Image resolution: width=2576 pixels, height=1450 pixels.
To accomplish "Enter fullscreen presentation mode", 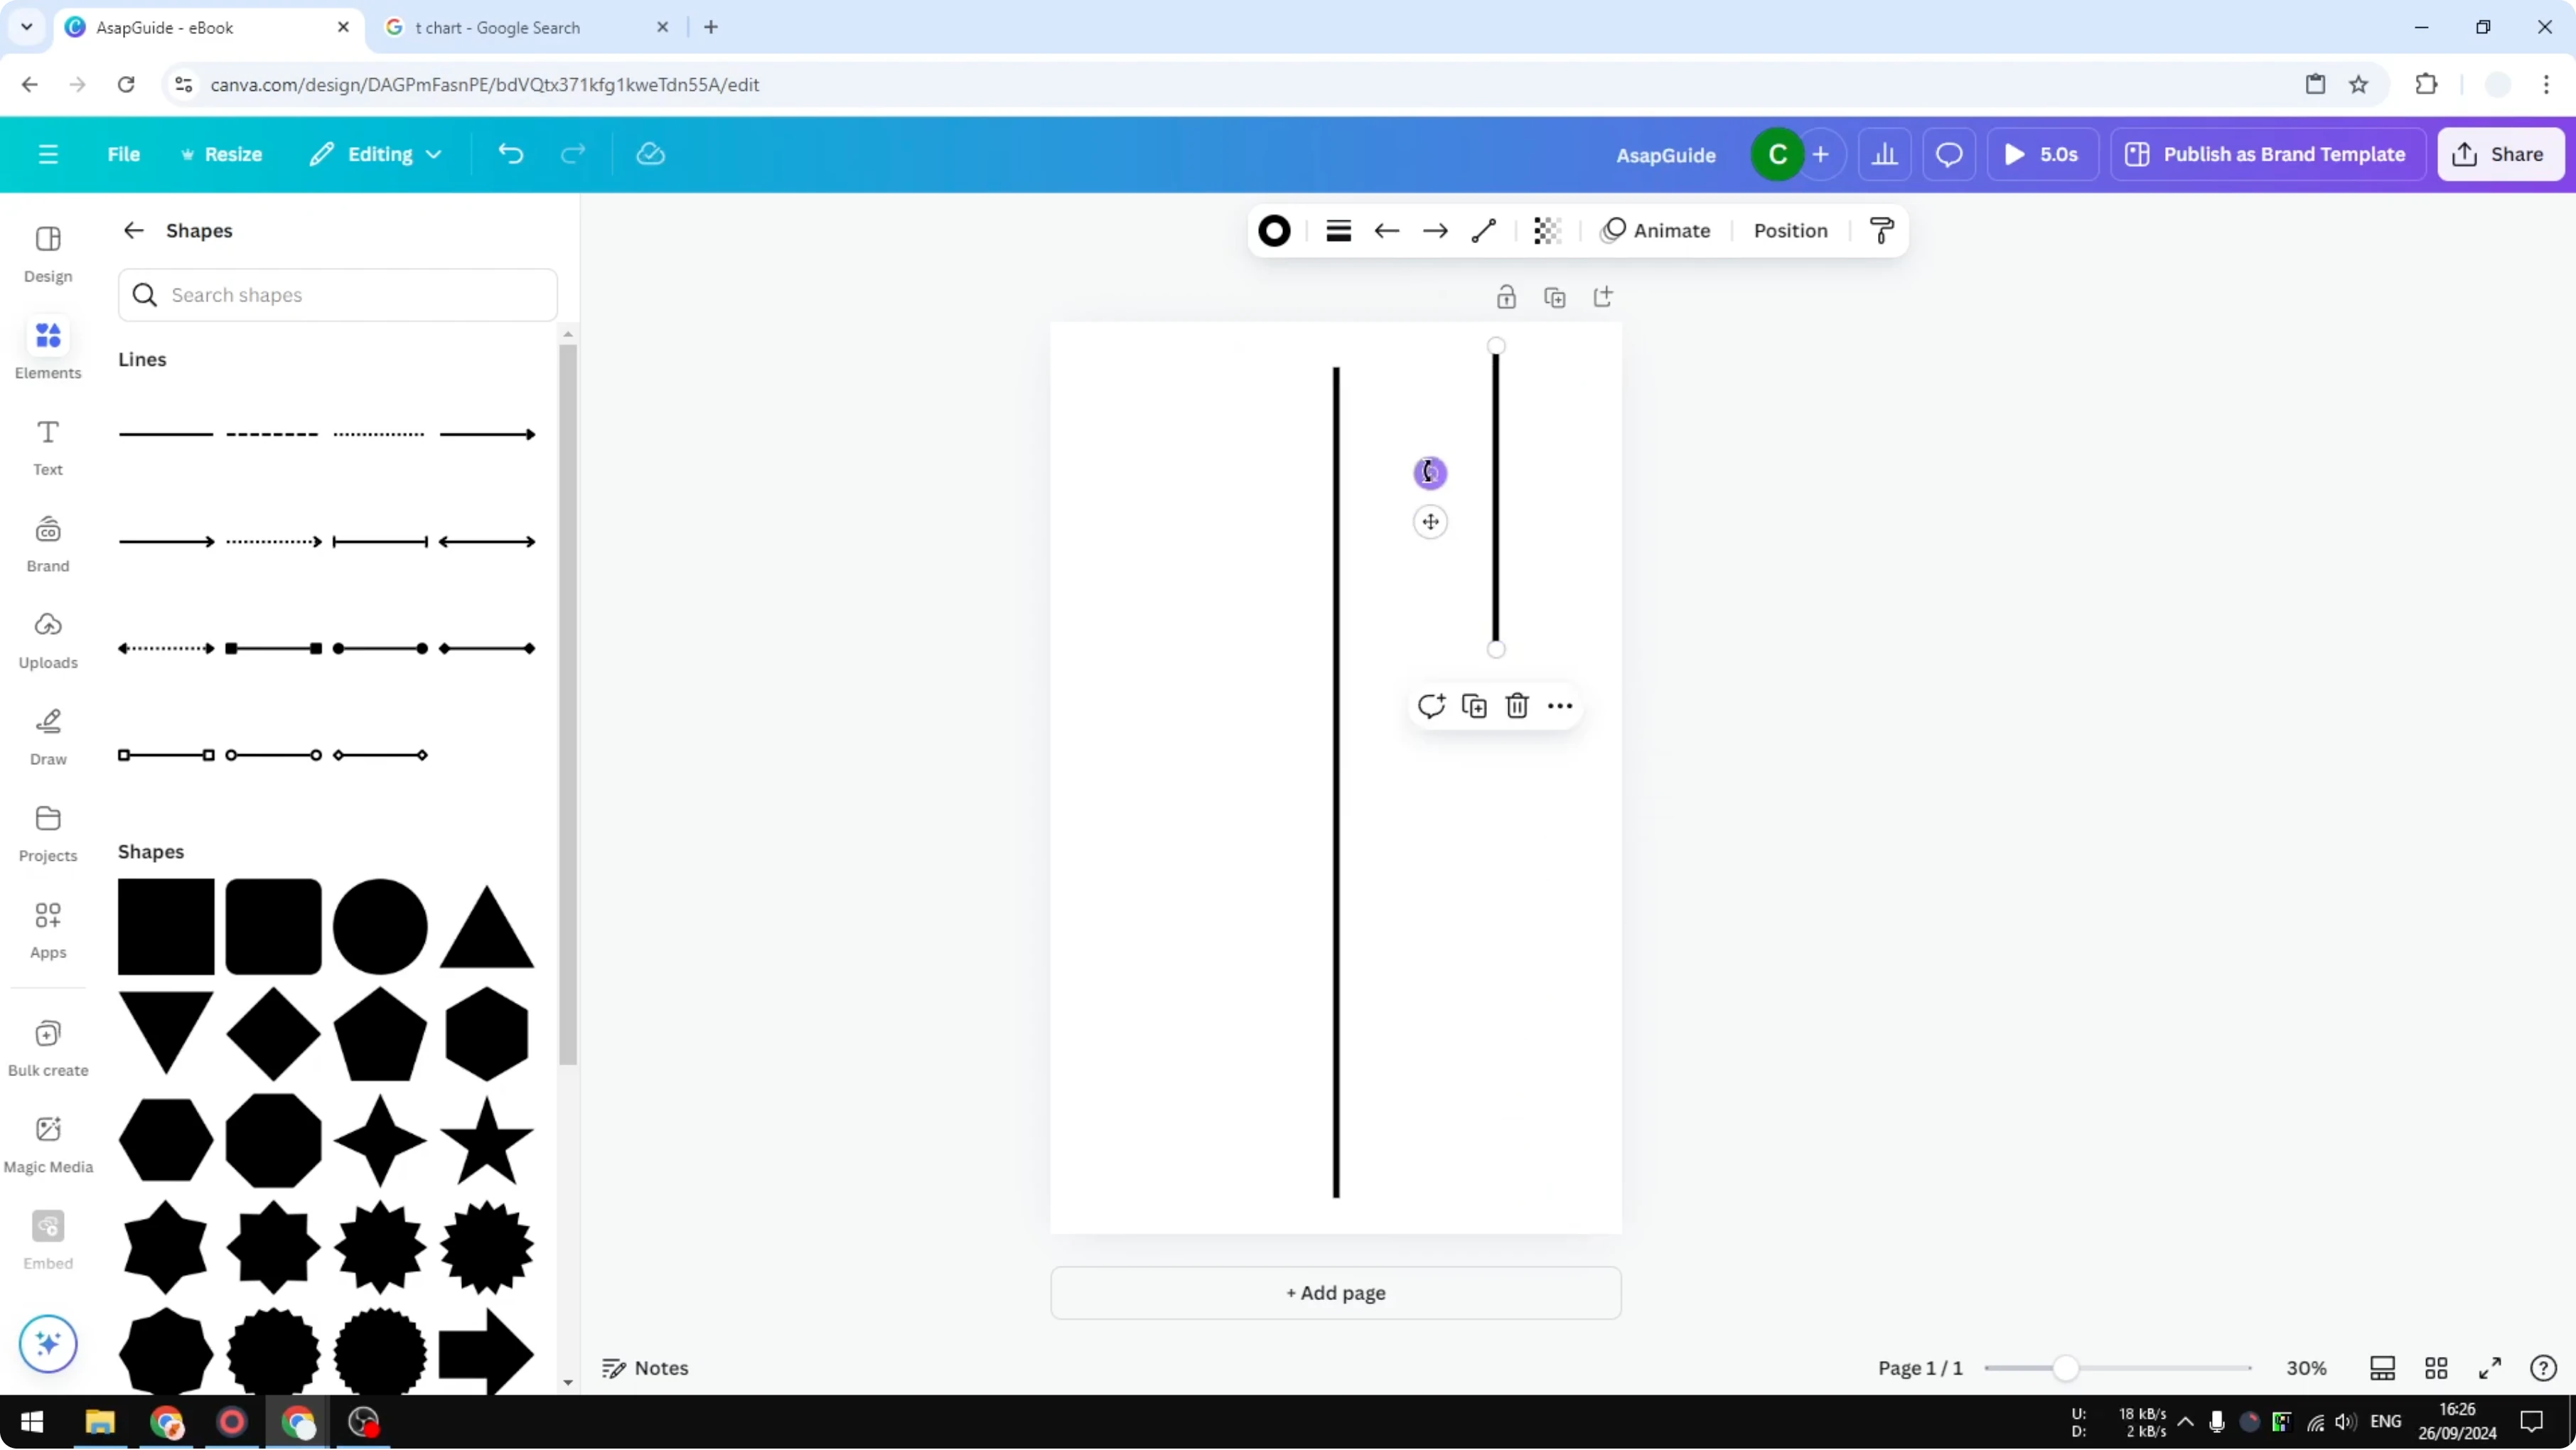I will 2490,1369.
